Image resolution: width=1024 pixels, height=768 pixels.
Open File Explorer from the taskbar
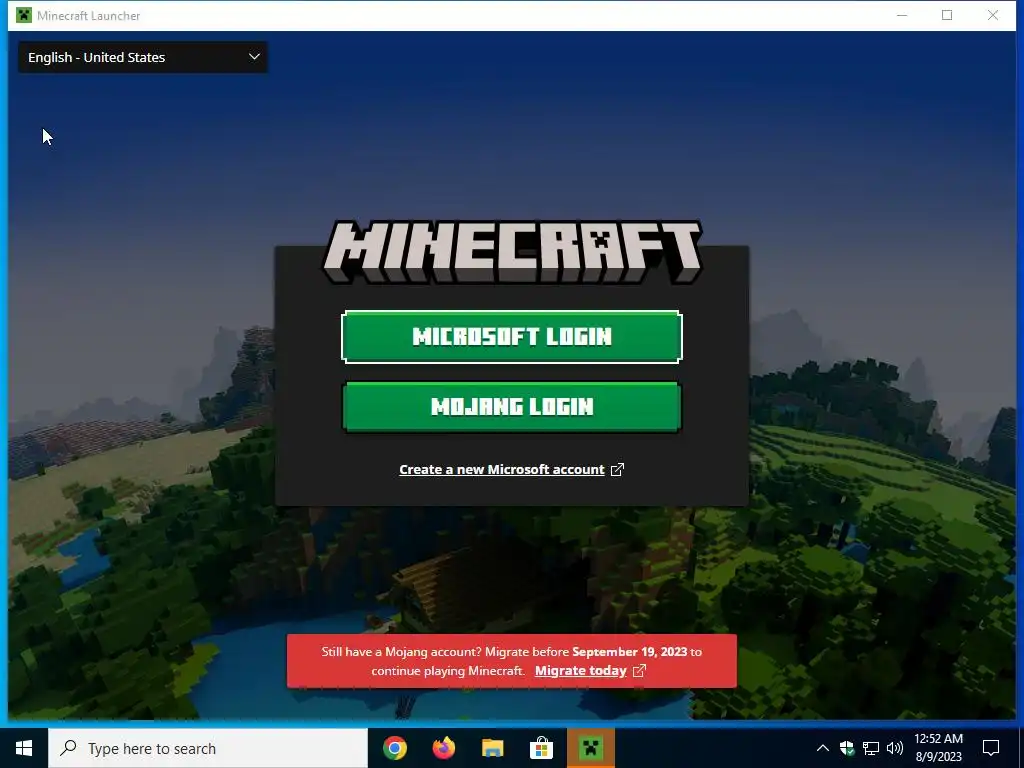(x=492, y=748)
